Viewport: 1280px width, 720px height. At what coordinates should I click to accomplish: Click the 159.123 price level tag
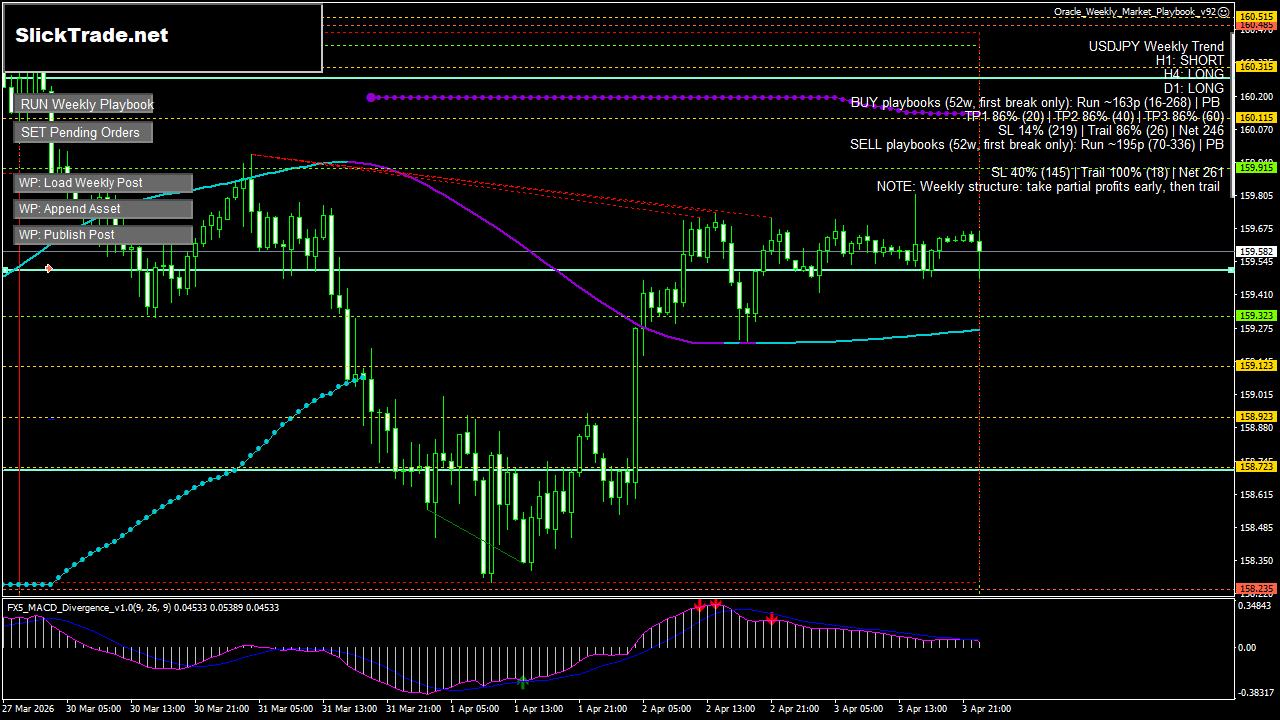1256,366
